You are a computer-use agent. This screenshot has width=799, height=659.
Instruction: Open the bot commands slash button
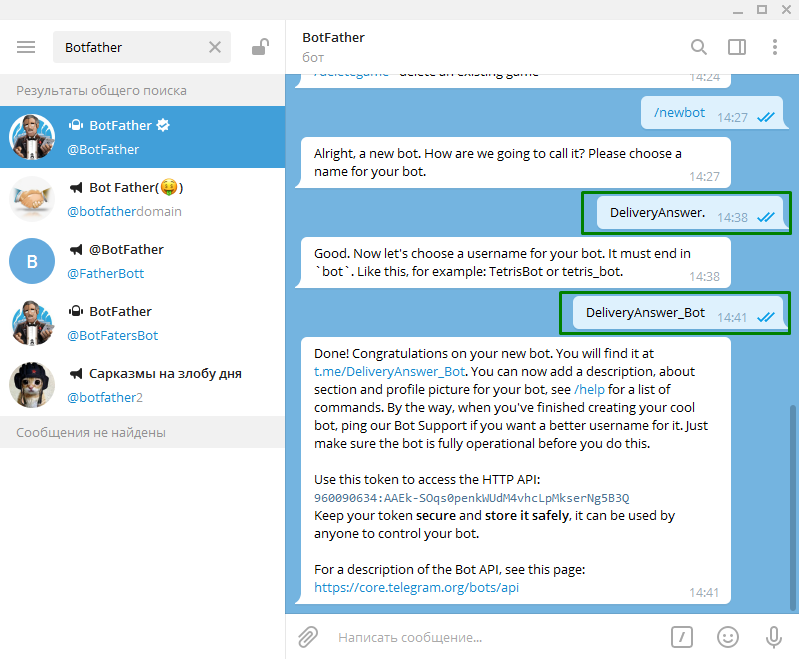[682, 637]
